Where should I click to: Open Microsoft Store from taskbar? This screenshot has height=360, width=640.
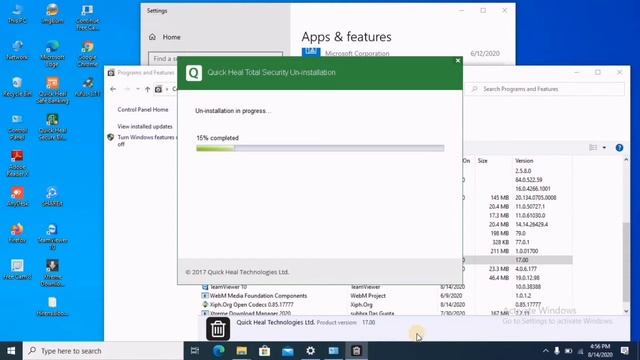coord(264,351)
